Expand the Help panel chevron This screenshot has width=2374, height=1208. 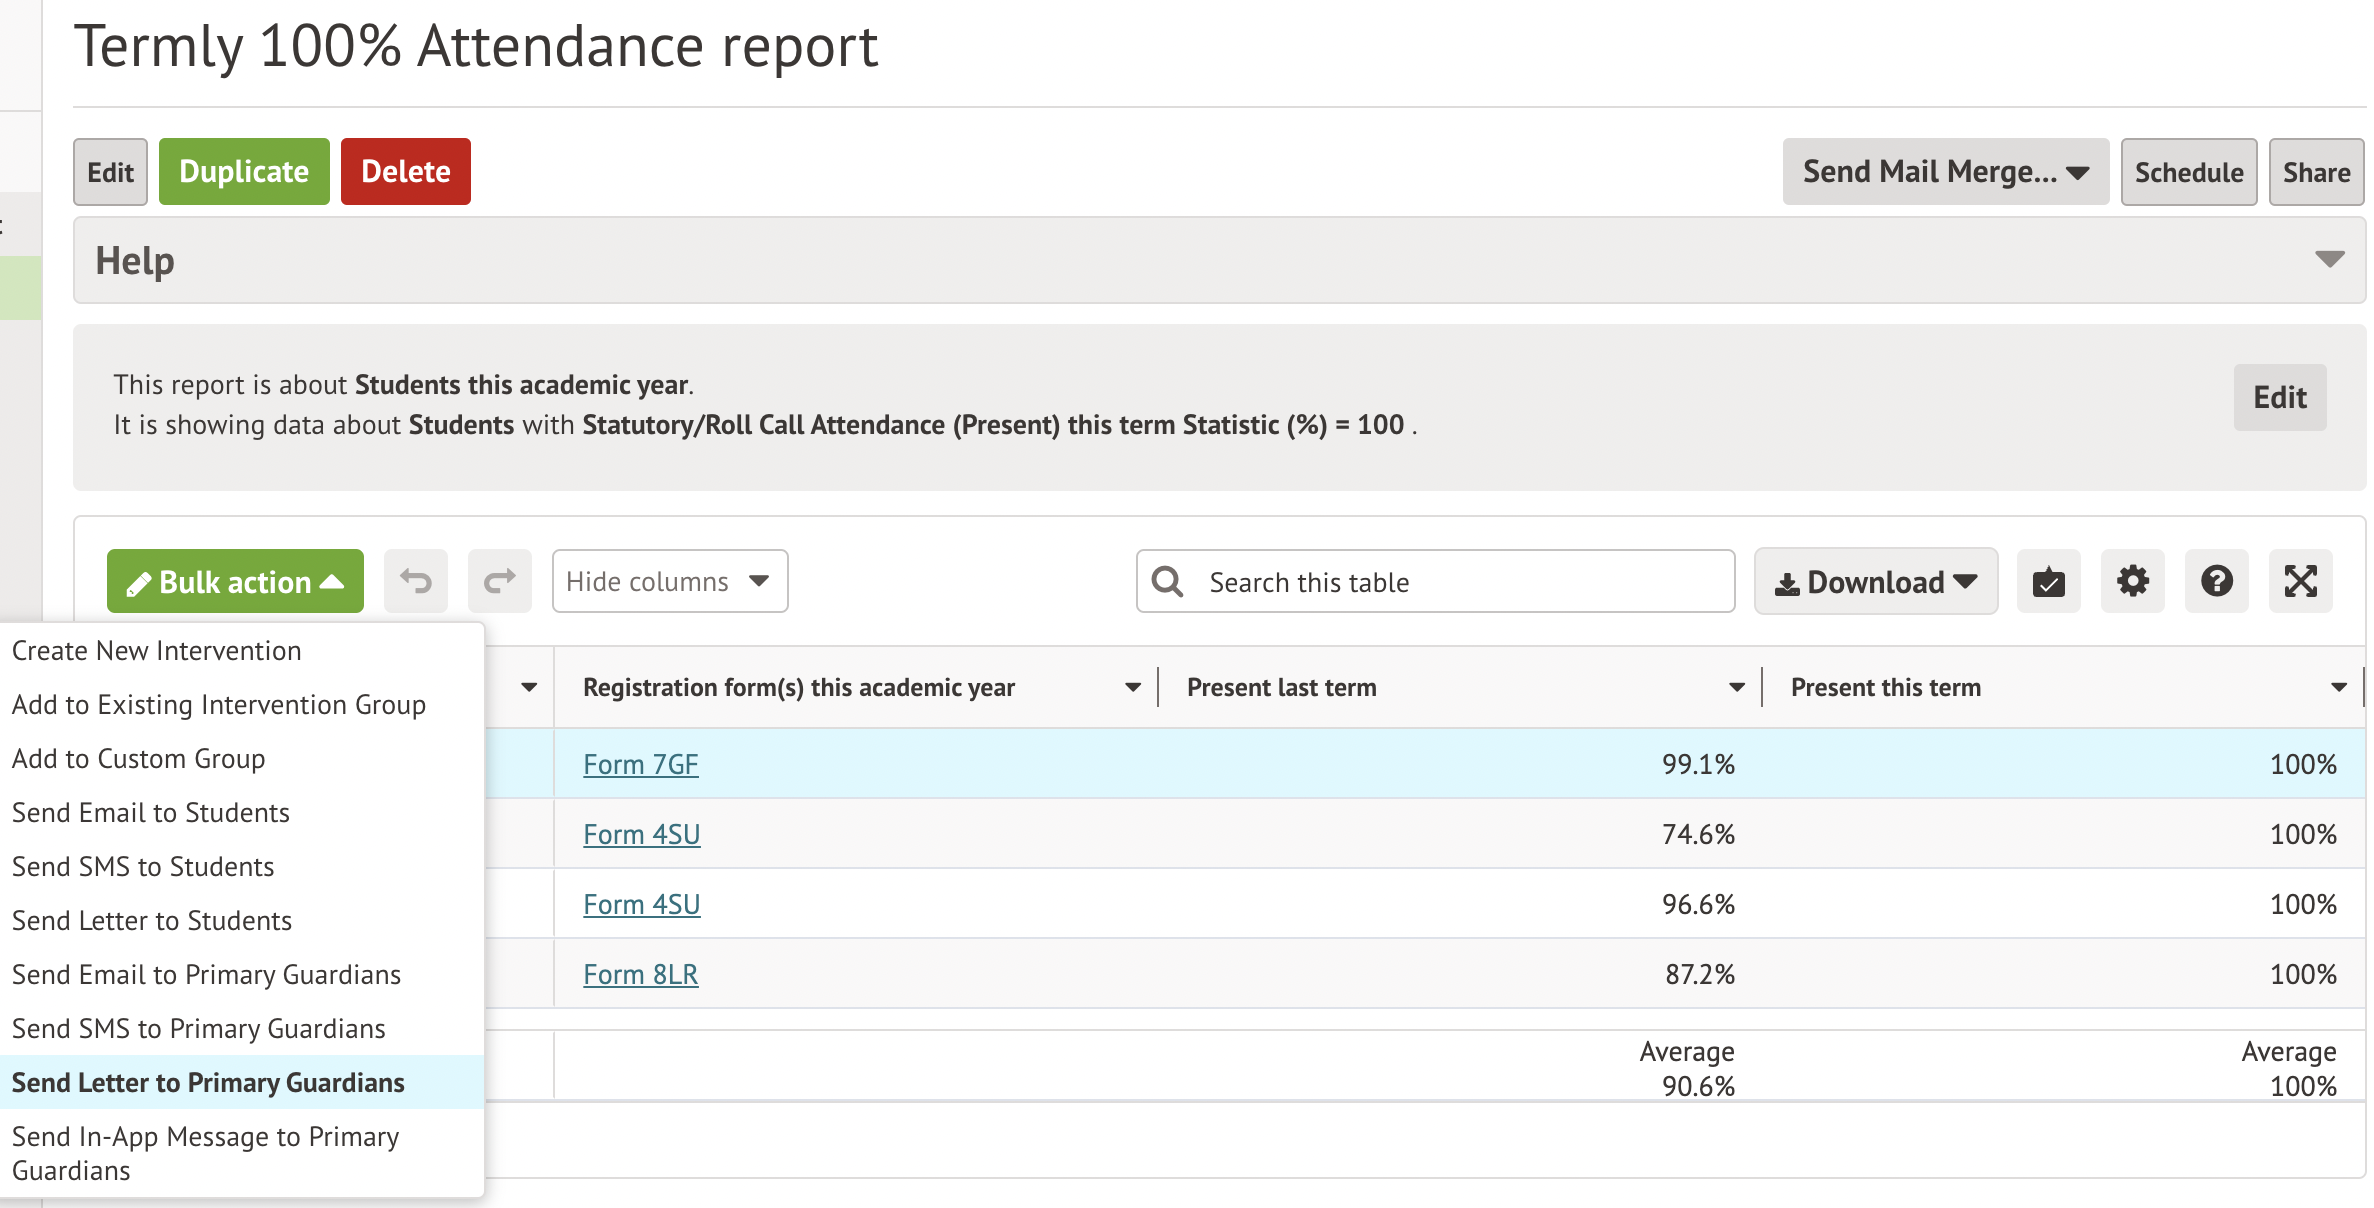pyautogui.click(x=2329, y=260)
